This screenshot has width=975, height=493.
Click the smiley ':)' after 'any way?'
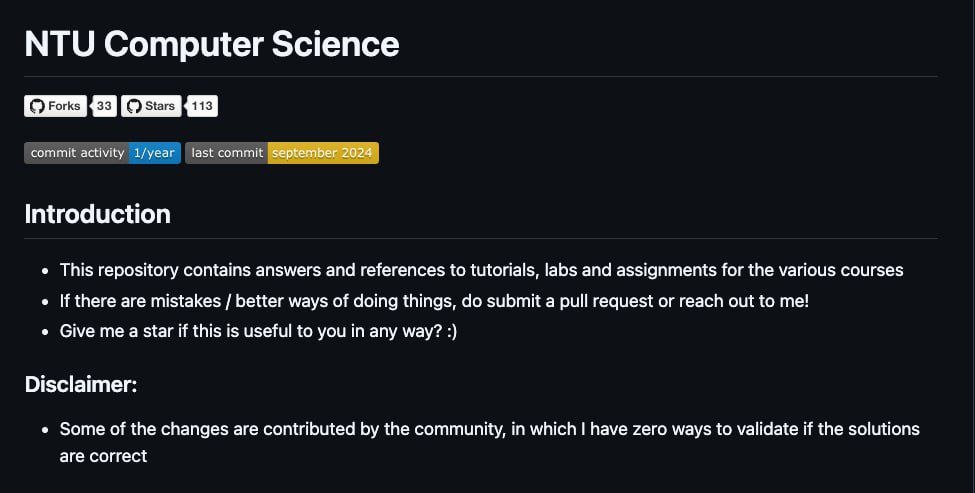tap(452, 331)
